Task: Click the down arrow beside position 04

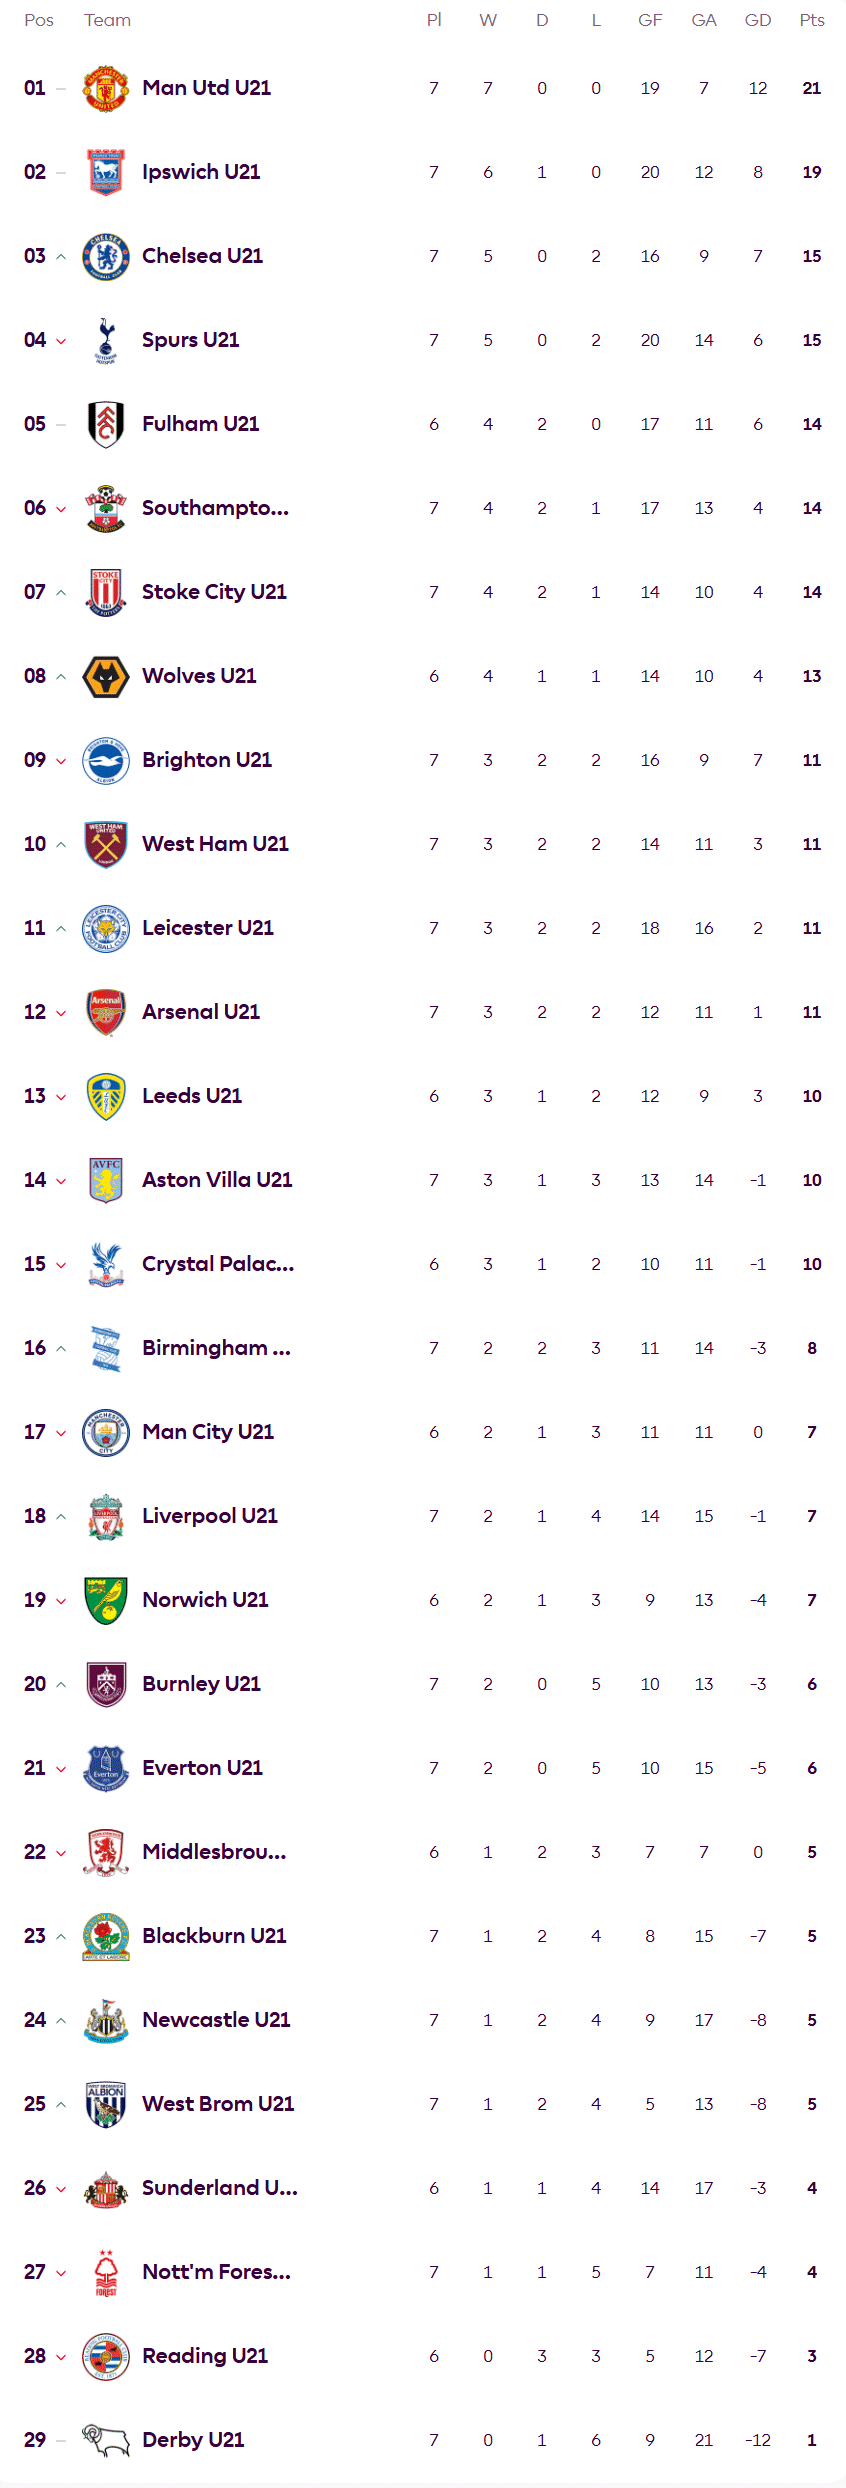Action: 61,341
